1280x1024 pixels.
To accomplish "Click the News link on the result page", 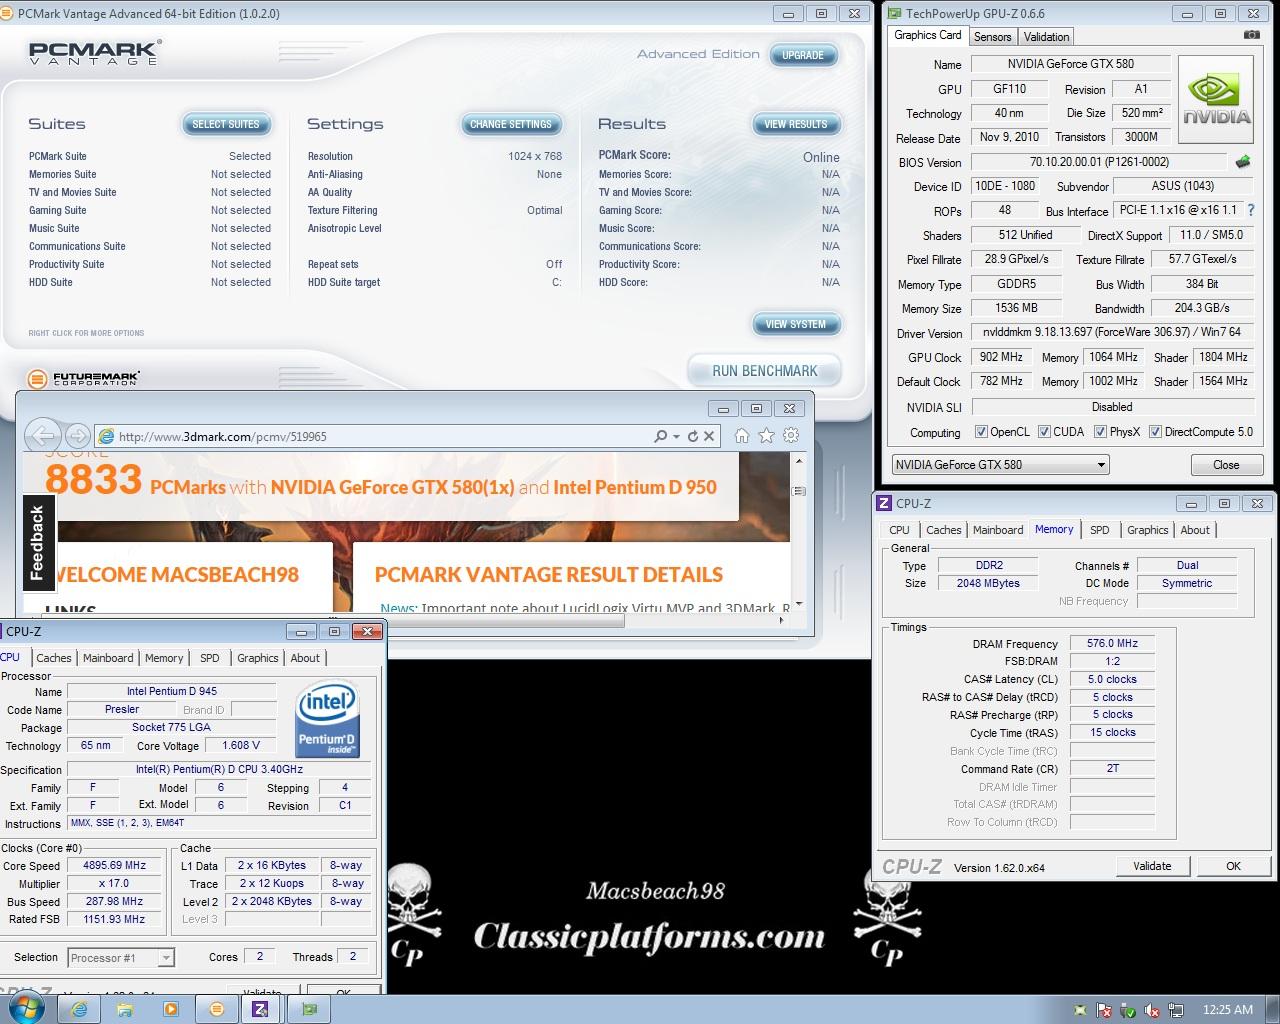I will coord(398,608).
